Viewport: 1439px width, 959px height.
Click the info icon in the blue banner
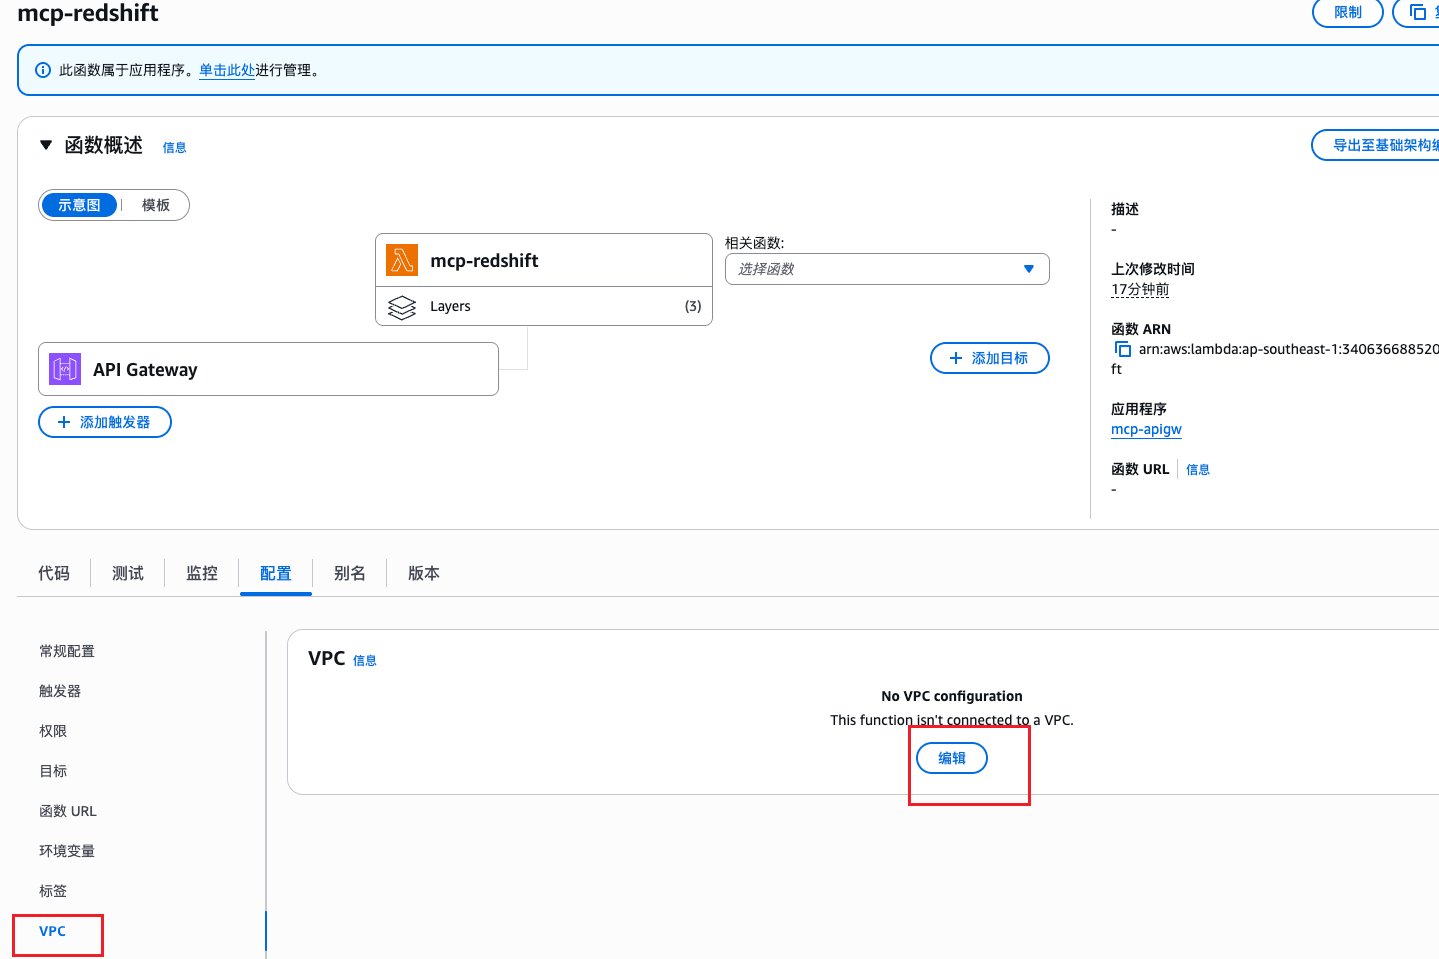pyautogui.click(x=43, y=70)
